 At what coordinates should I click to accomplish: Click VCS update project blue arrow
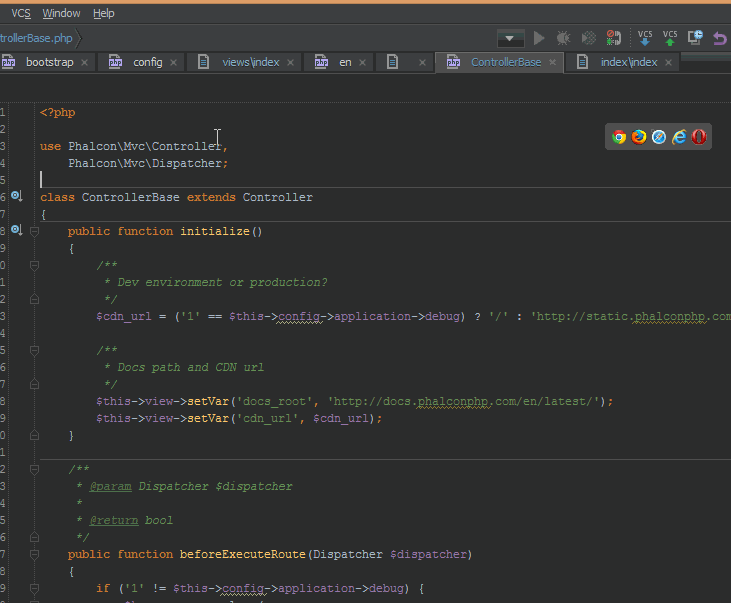[x=645, y=38]
